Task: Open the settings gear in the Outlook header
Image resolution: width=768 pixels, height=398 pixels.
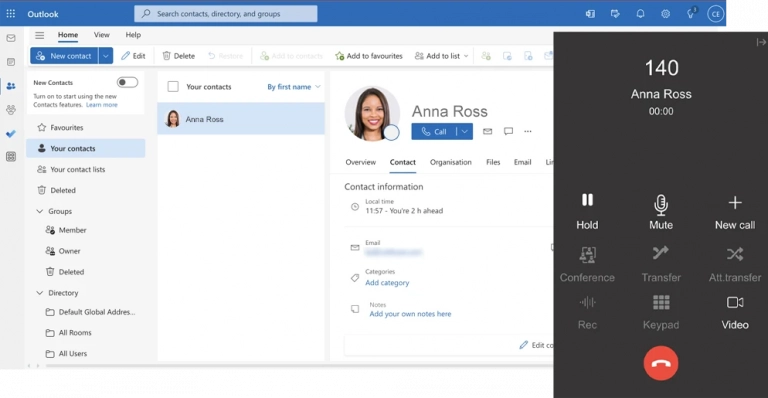Action: click(x=665, y=14)
